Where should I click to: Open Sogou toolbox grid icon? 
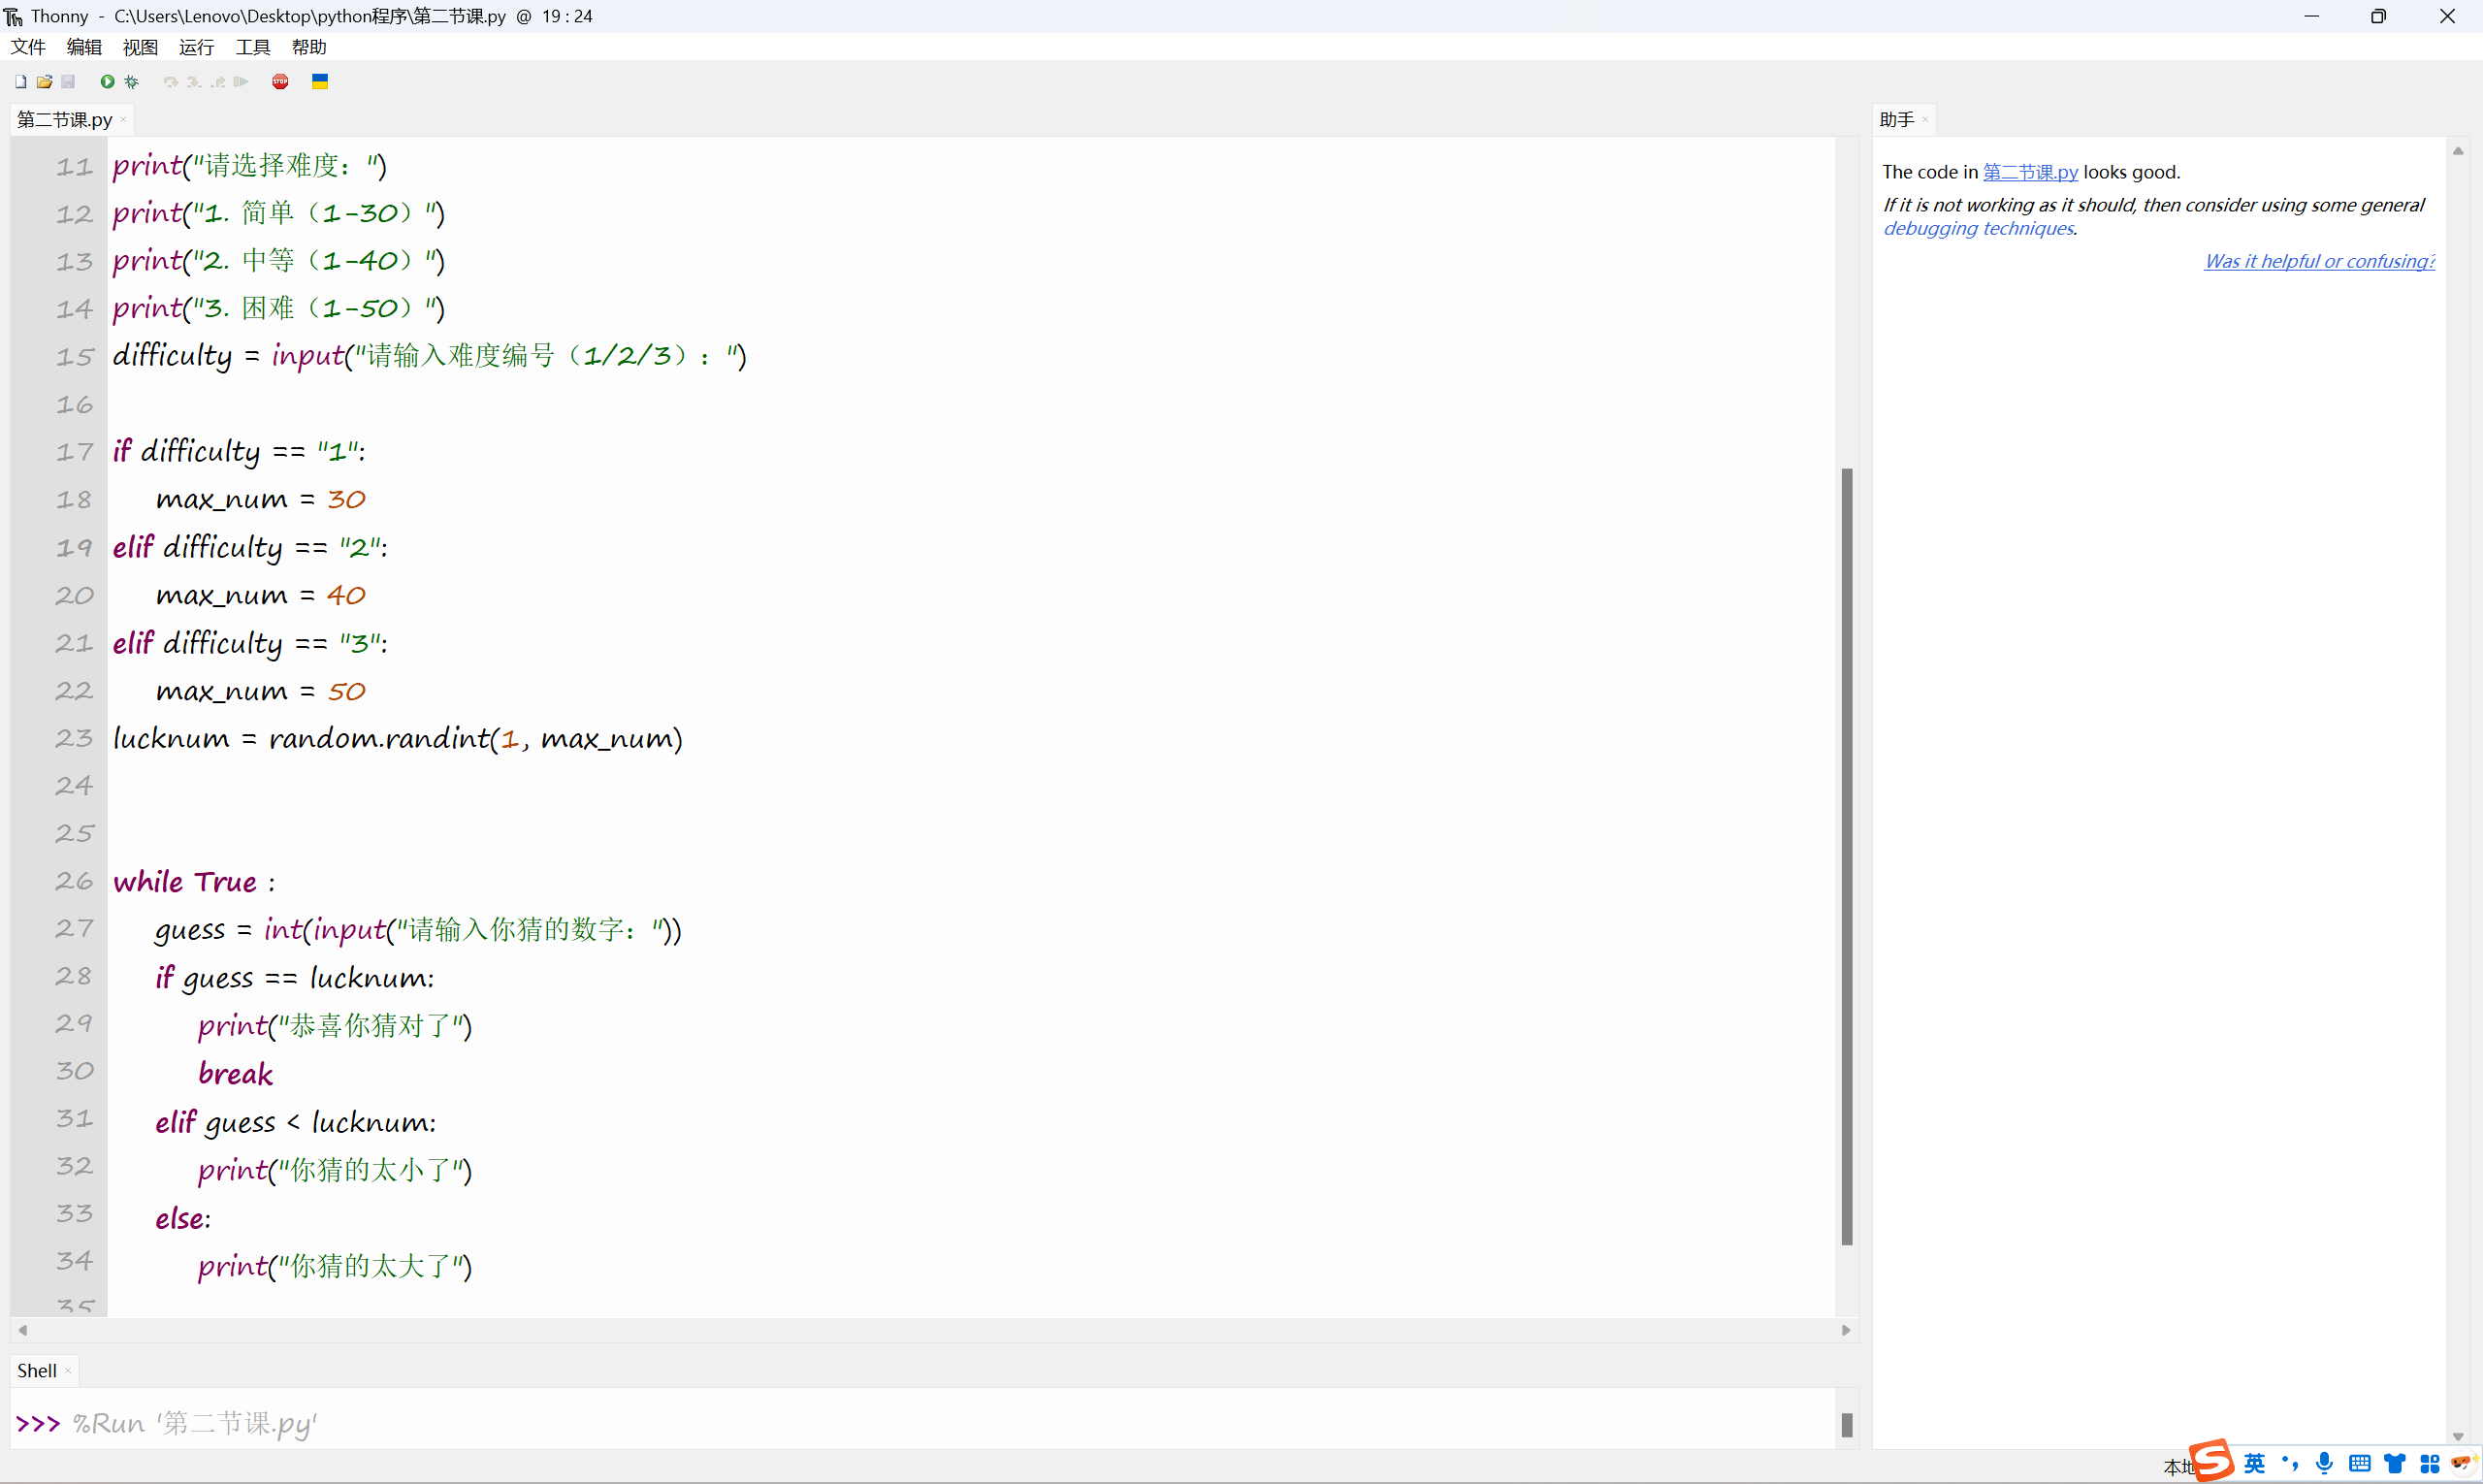click(x=2430, y=1464)
